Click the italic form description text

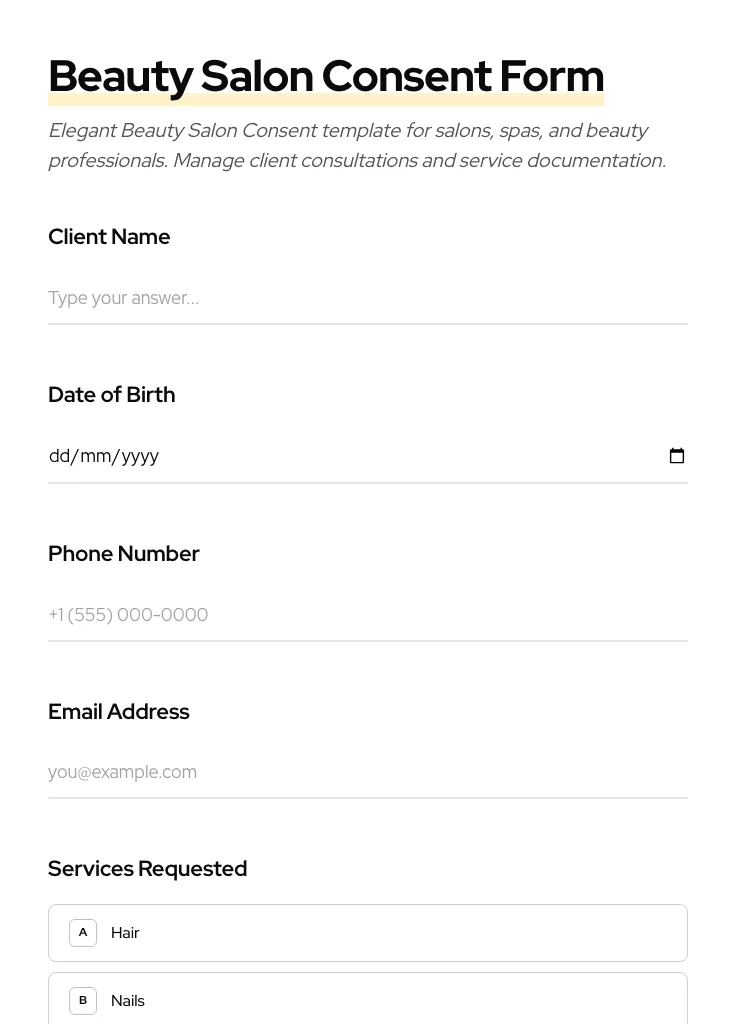click(x=357, y=146)
